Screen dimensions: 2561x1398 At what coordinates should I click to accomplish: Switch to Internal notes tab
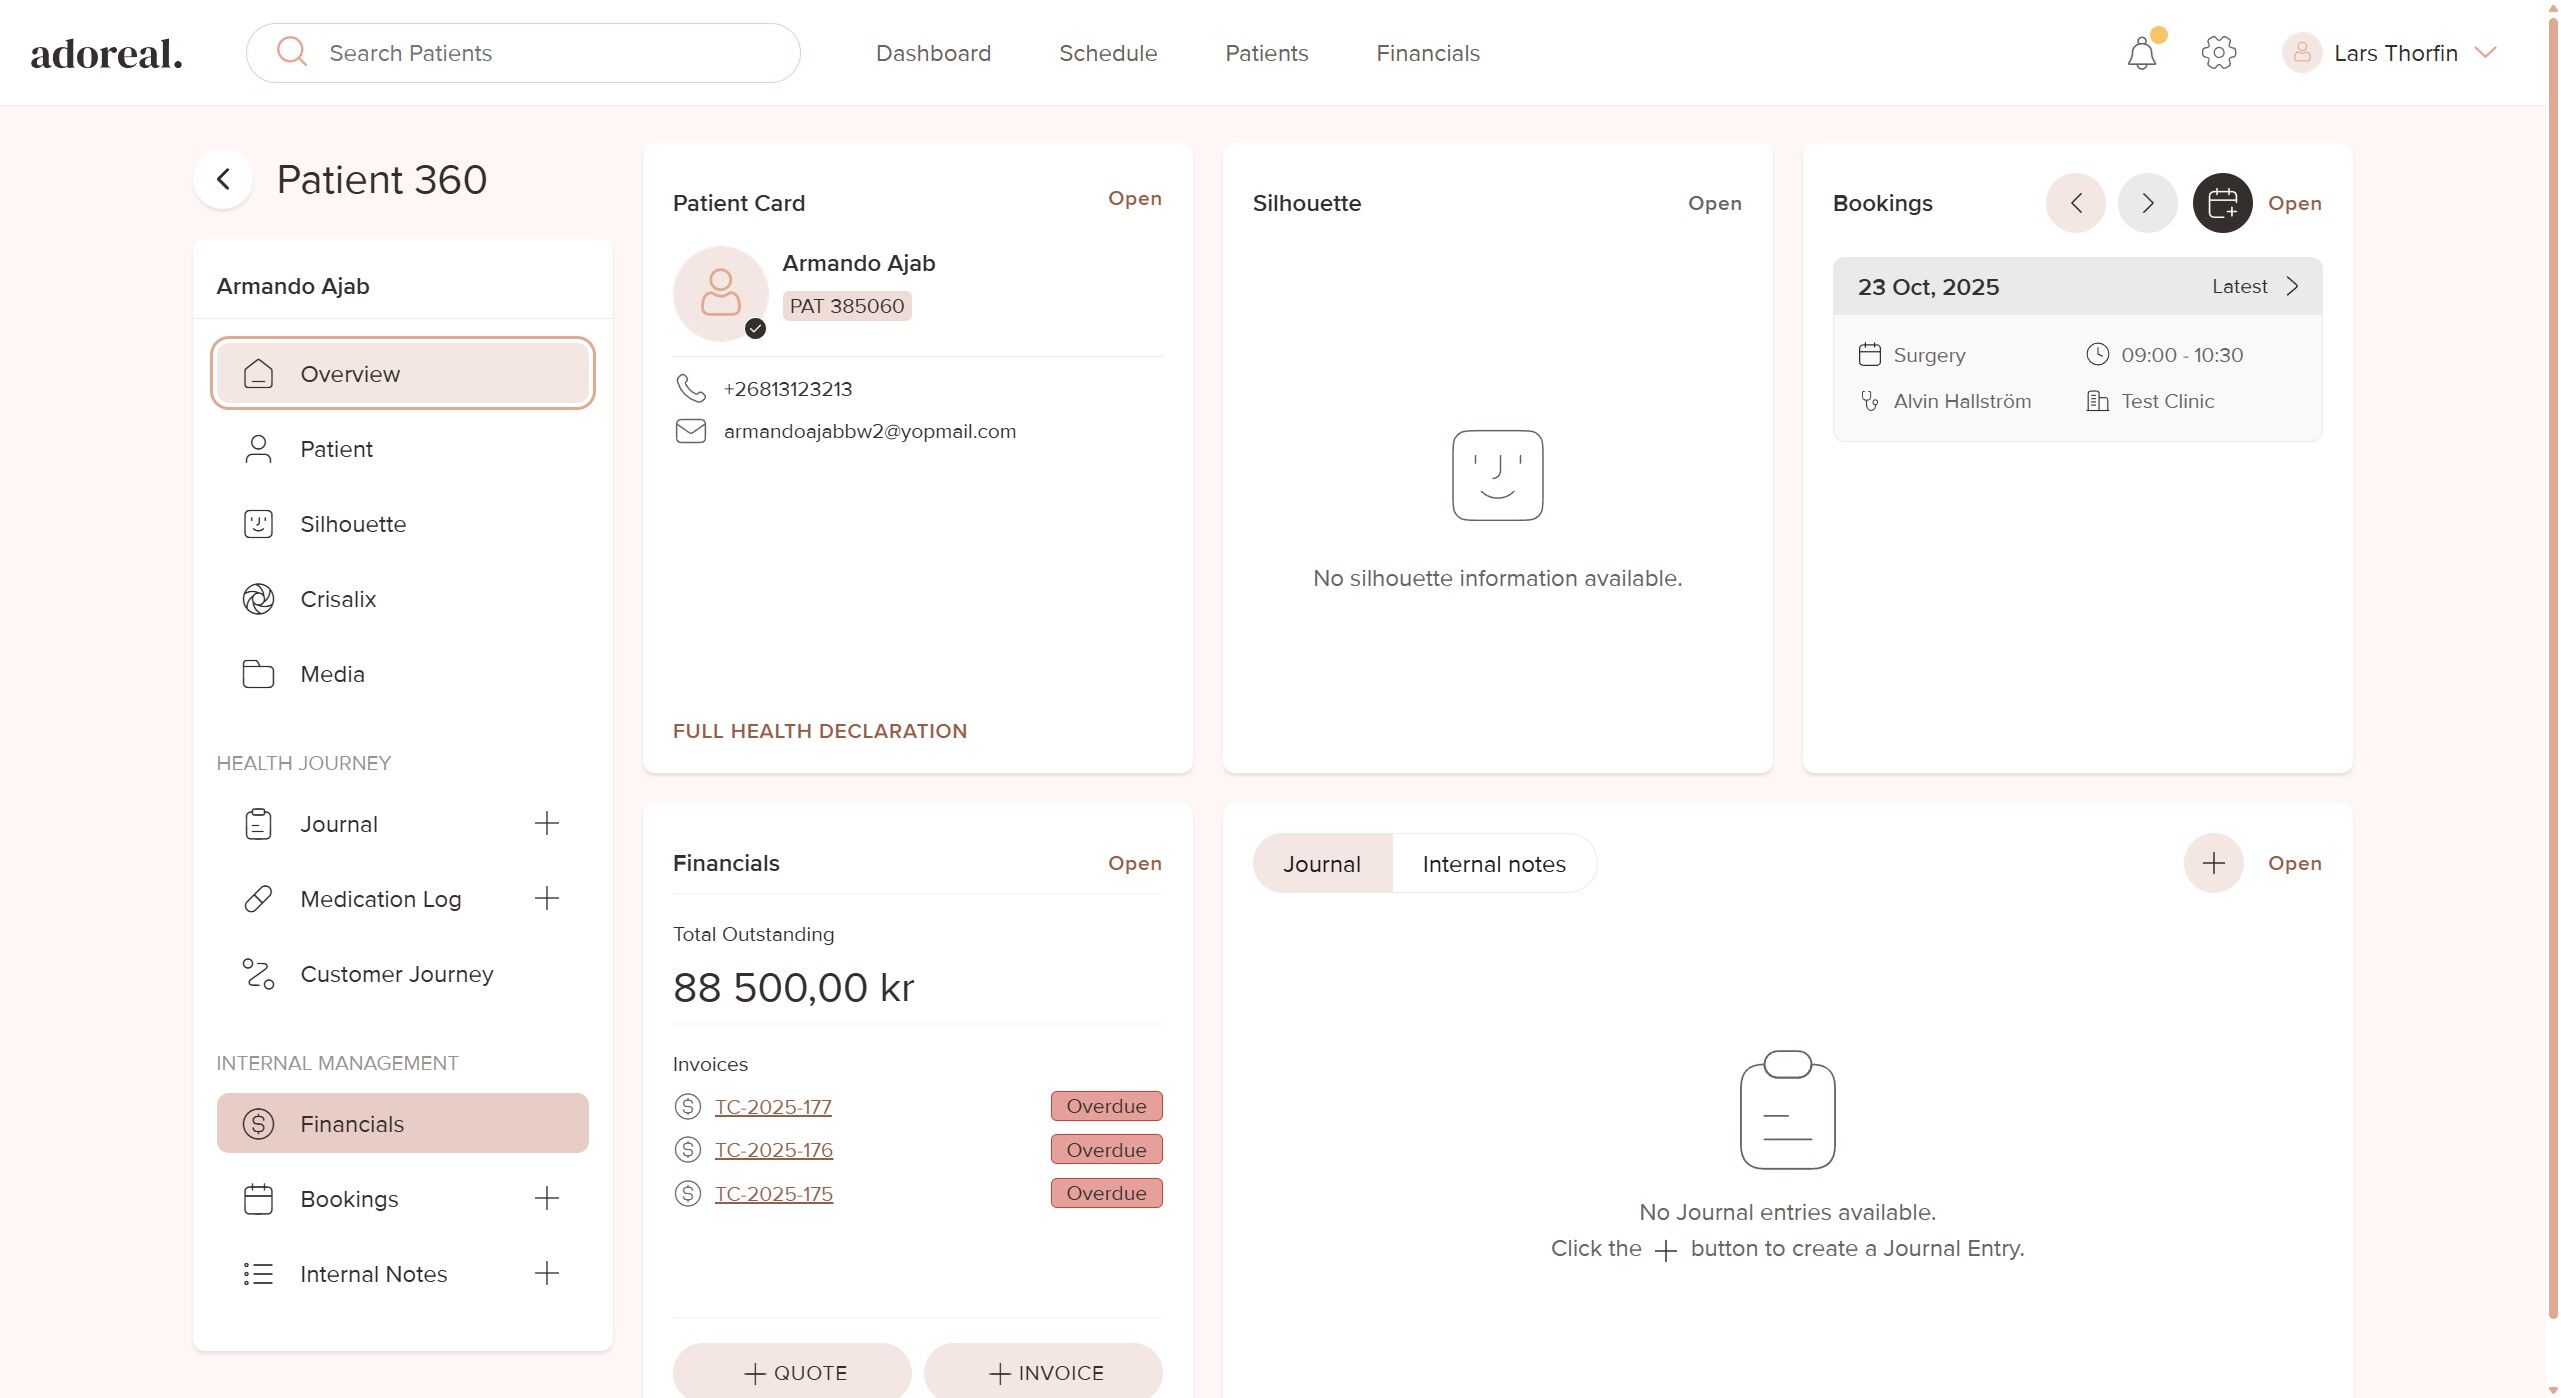pyautogui.click(x=1493, y=864)
